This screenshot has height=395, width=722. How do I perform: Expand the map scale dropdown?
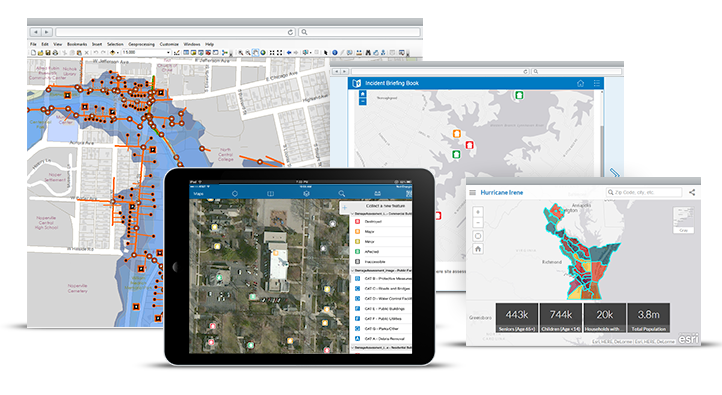[168, 53]
